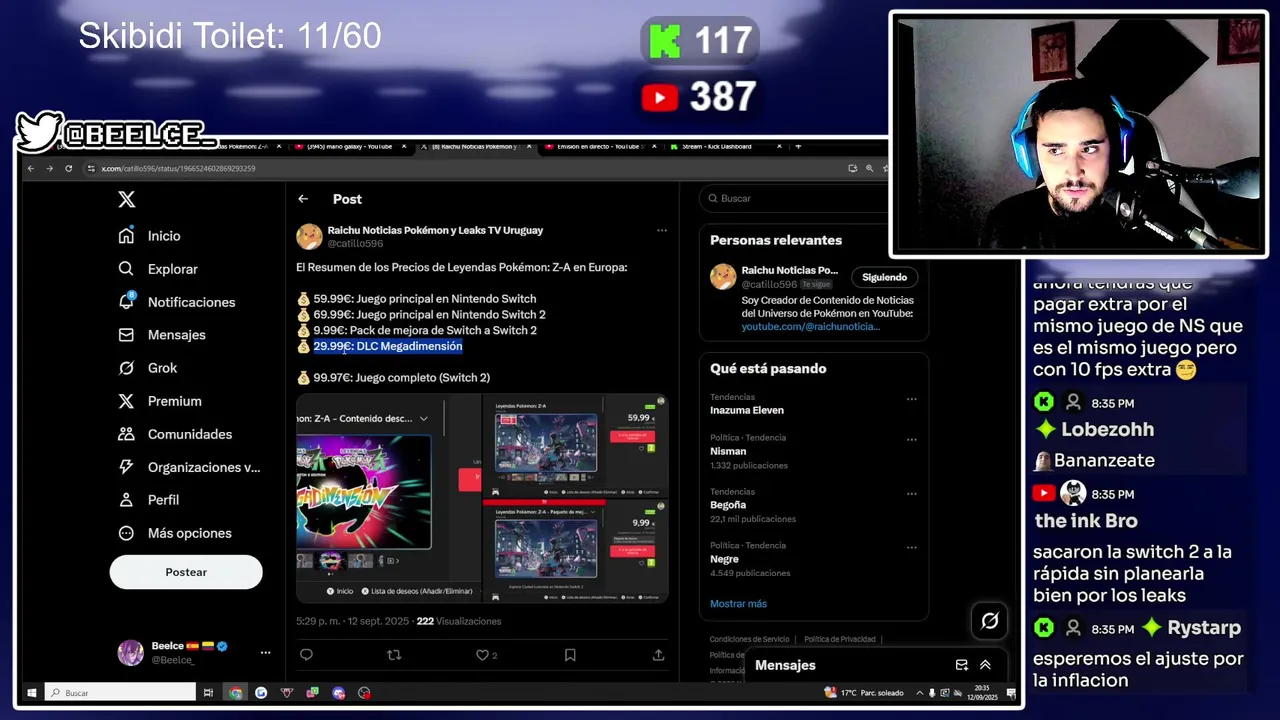Open Condiciones de Servicio link
The height and width of the screenshot is (720, 1280).
tap(749, 639)
